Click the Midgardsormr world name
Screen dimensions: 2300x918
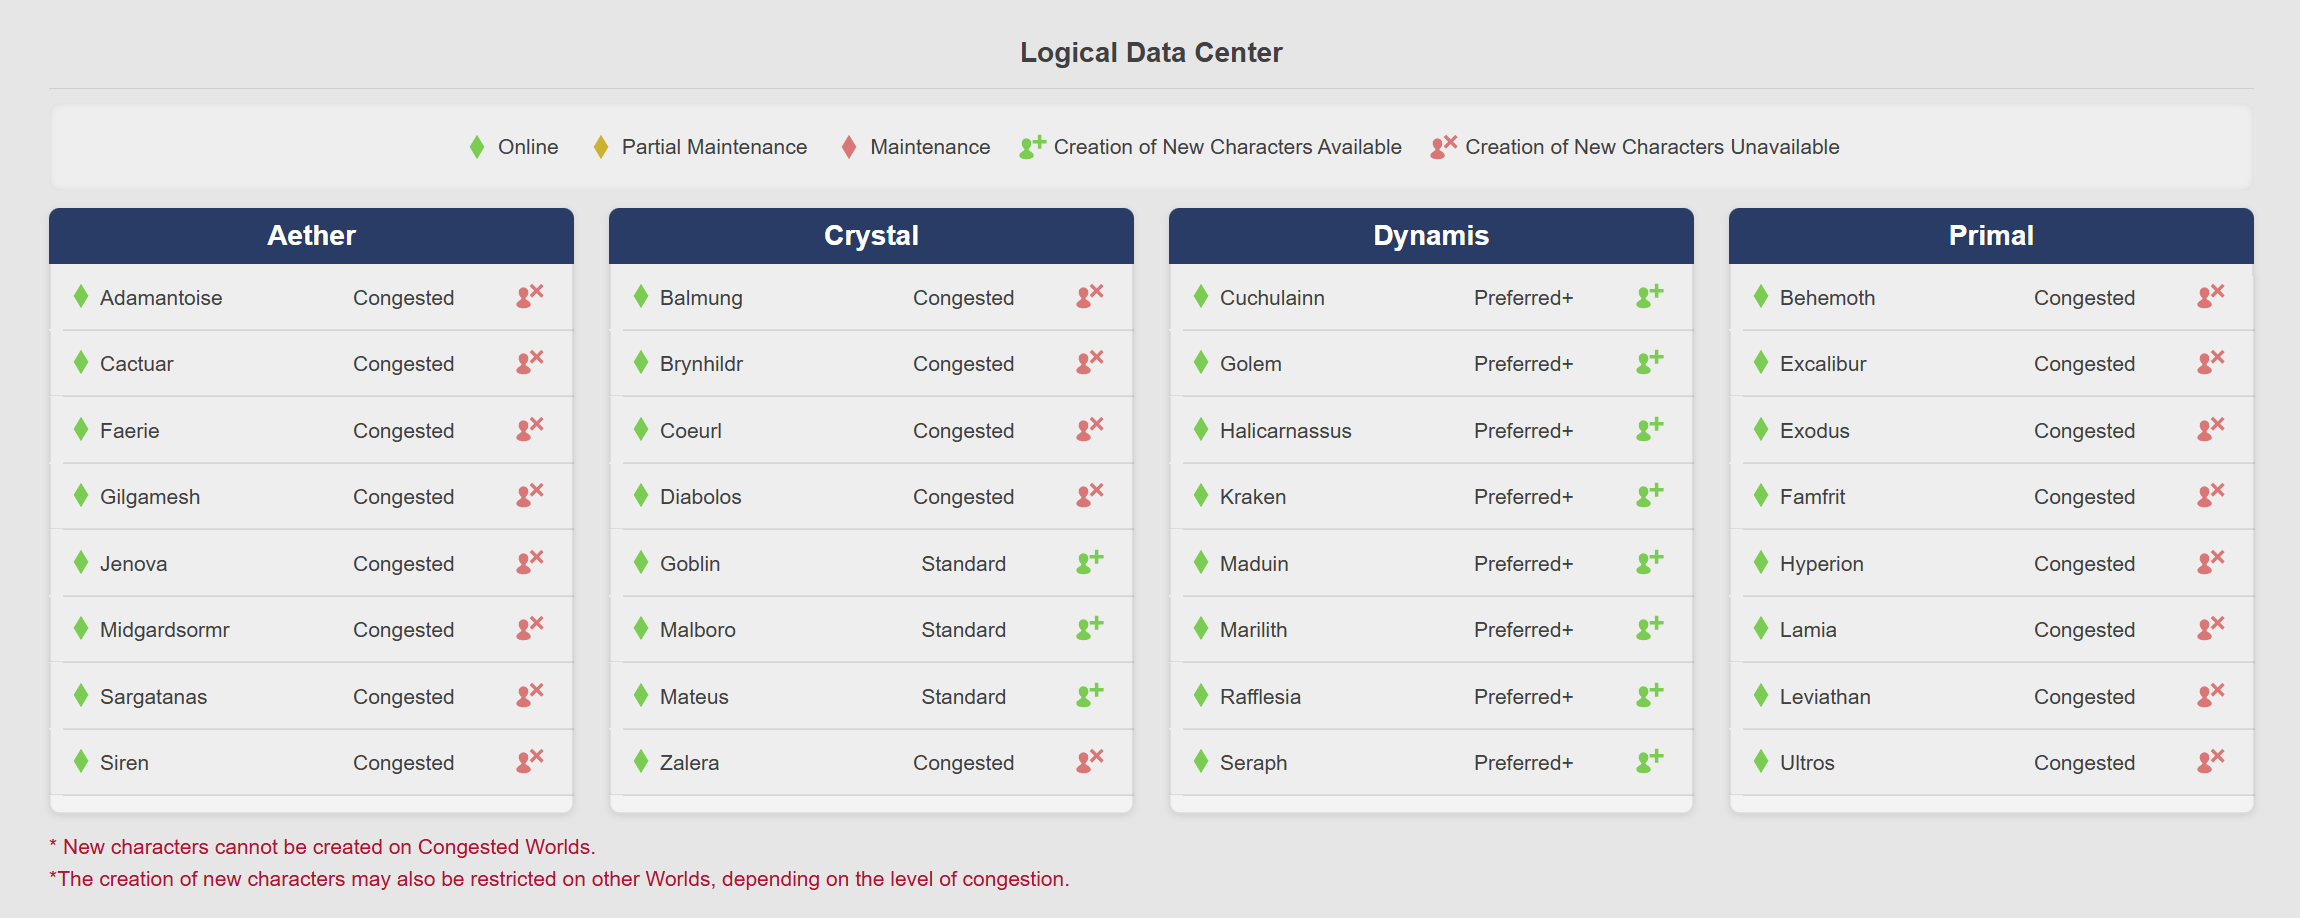[165, 630]
